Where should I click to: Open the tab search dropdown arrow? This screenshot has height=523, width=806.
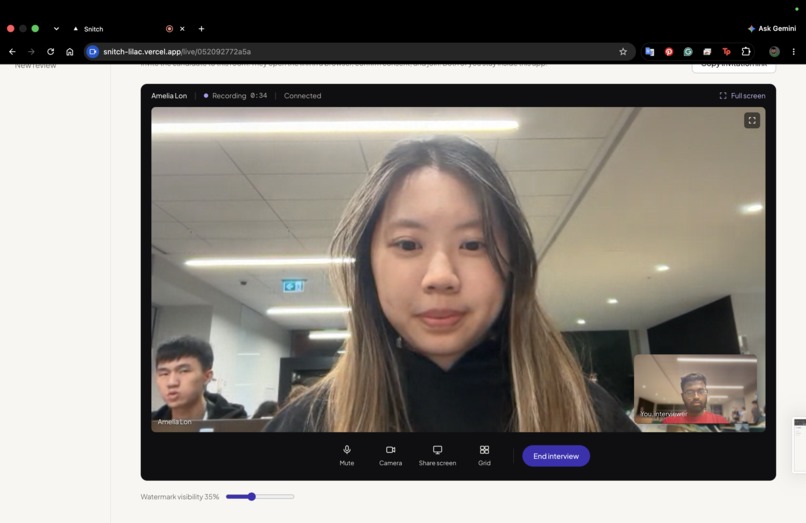click(x=56, y=29)
